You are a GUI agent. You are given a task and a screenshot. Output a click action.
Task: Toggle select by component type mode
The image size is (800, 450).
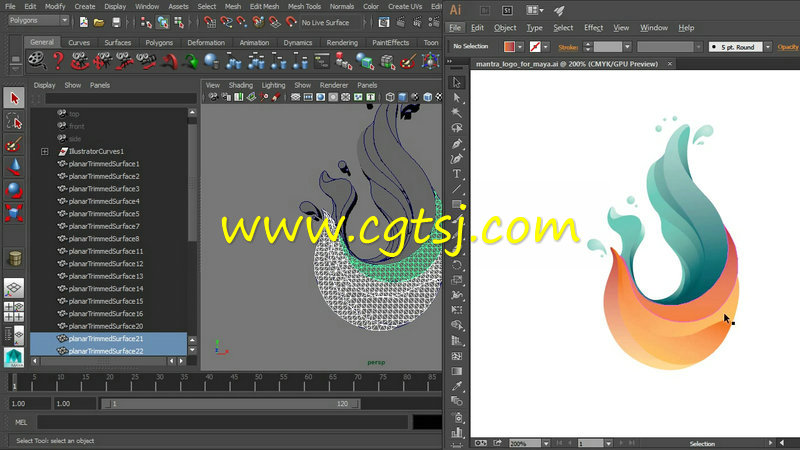coord(179,22)
